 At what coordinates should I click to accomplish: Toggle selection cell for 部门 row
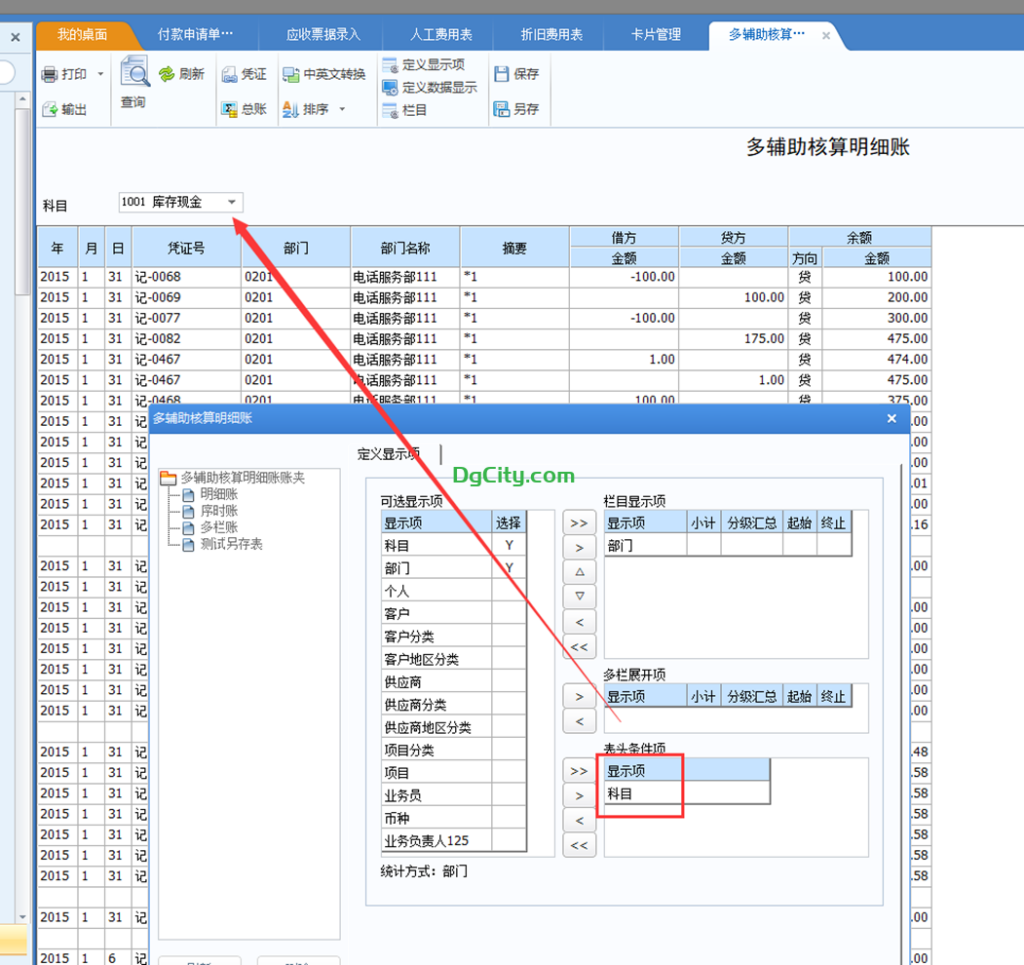coord(508,568)
